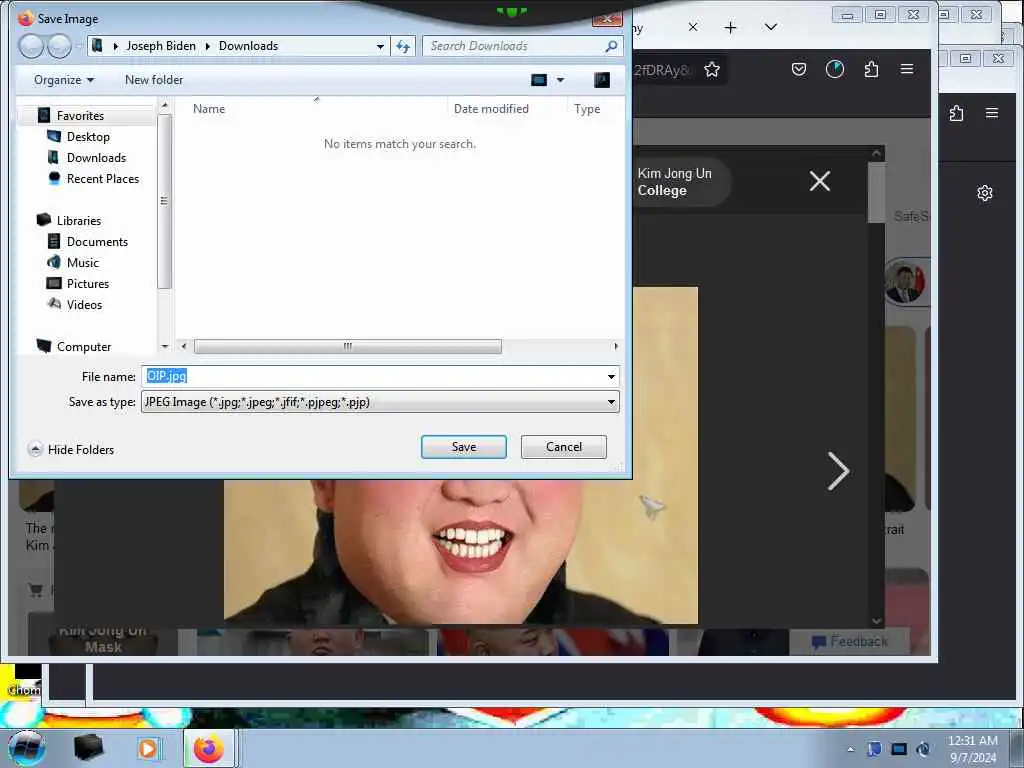Click the circular portrait thumbnail chip
1024x768 pixels.
905,283
